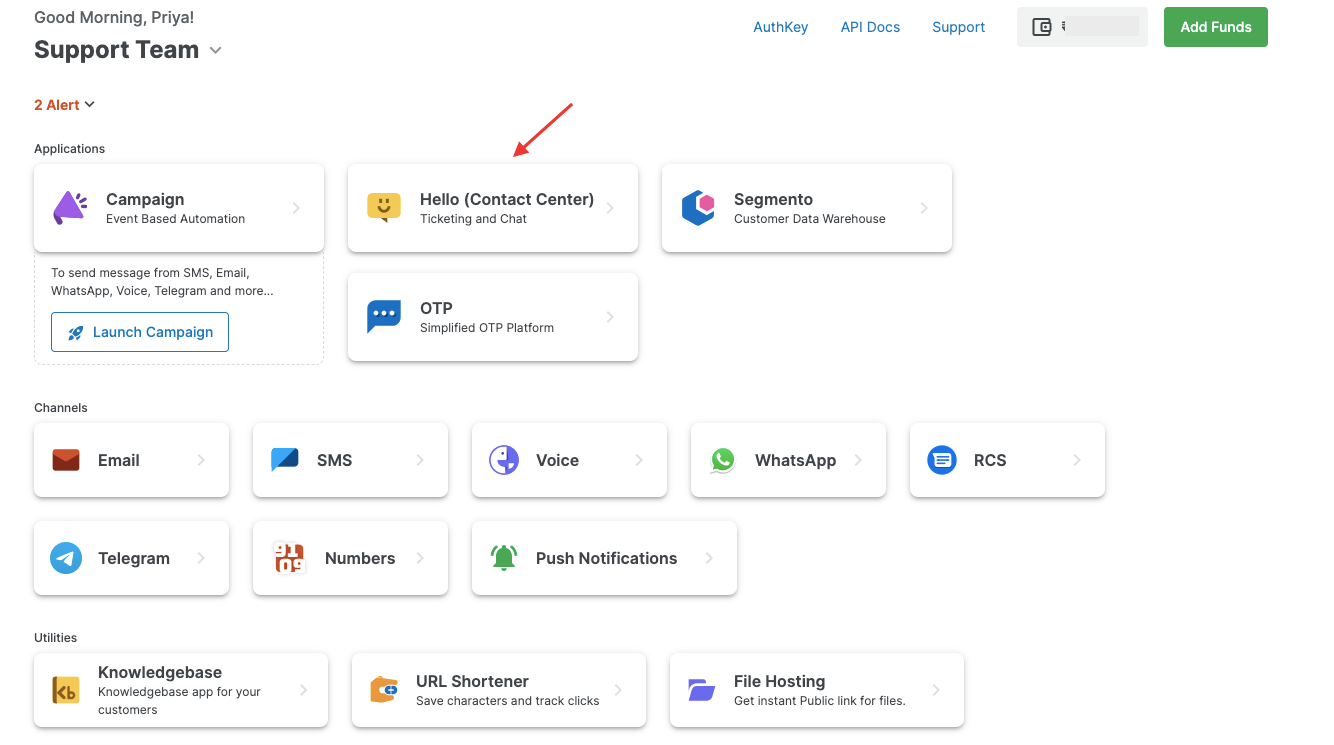Click "Simplified OTP Platform" subtitle
Viewport: 1334px width, 745px height.
487,328
